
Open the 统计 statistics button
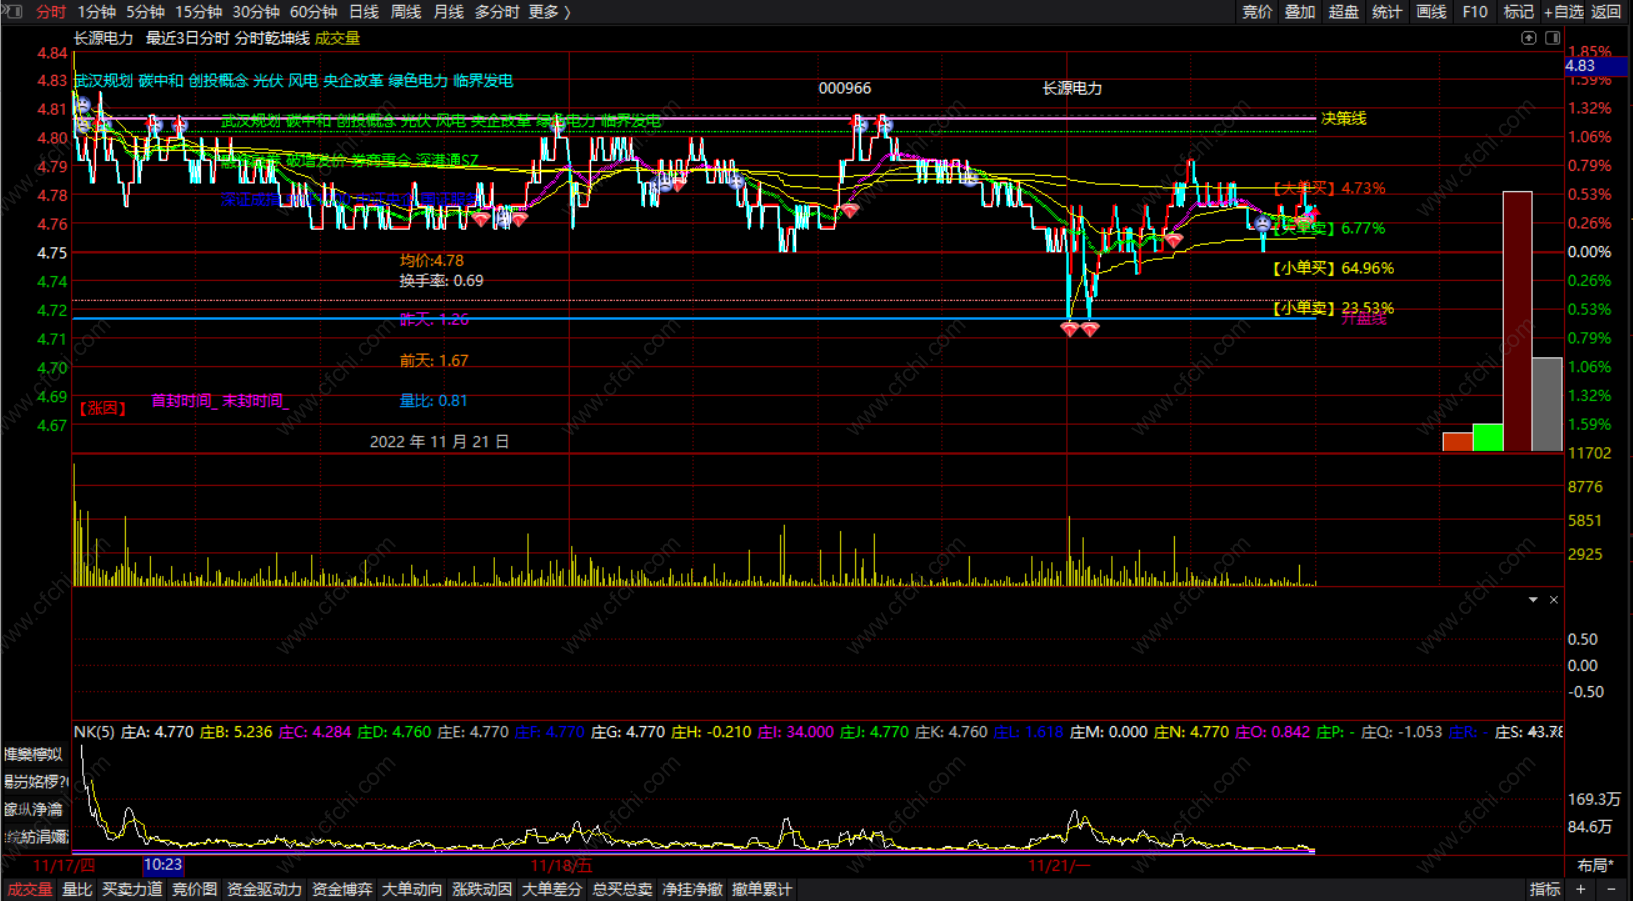(1387, 12)
